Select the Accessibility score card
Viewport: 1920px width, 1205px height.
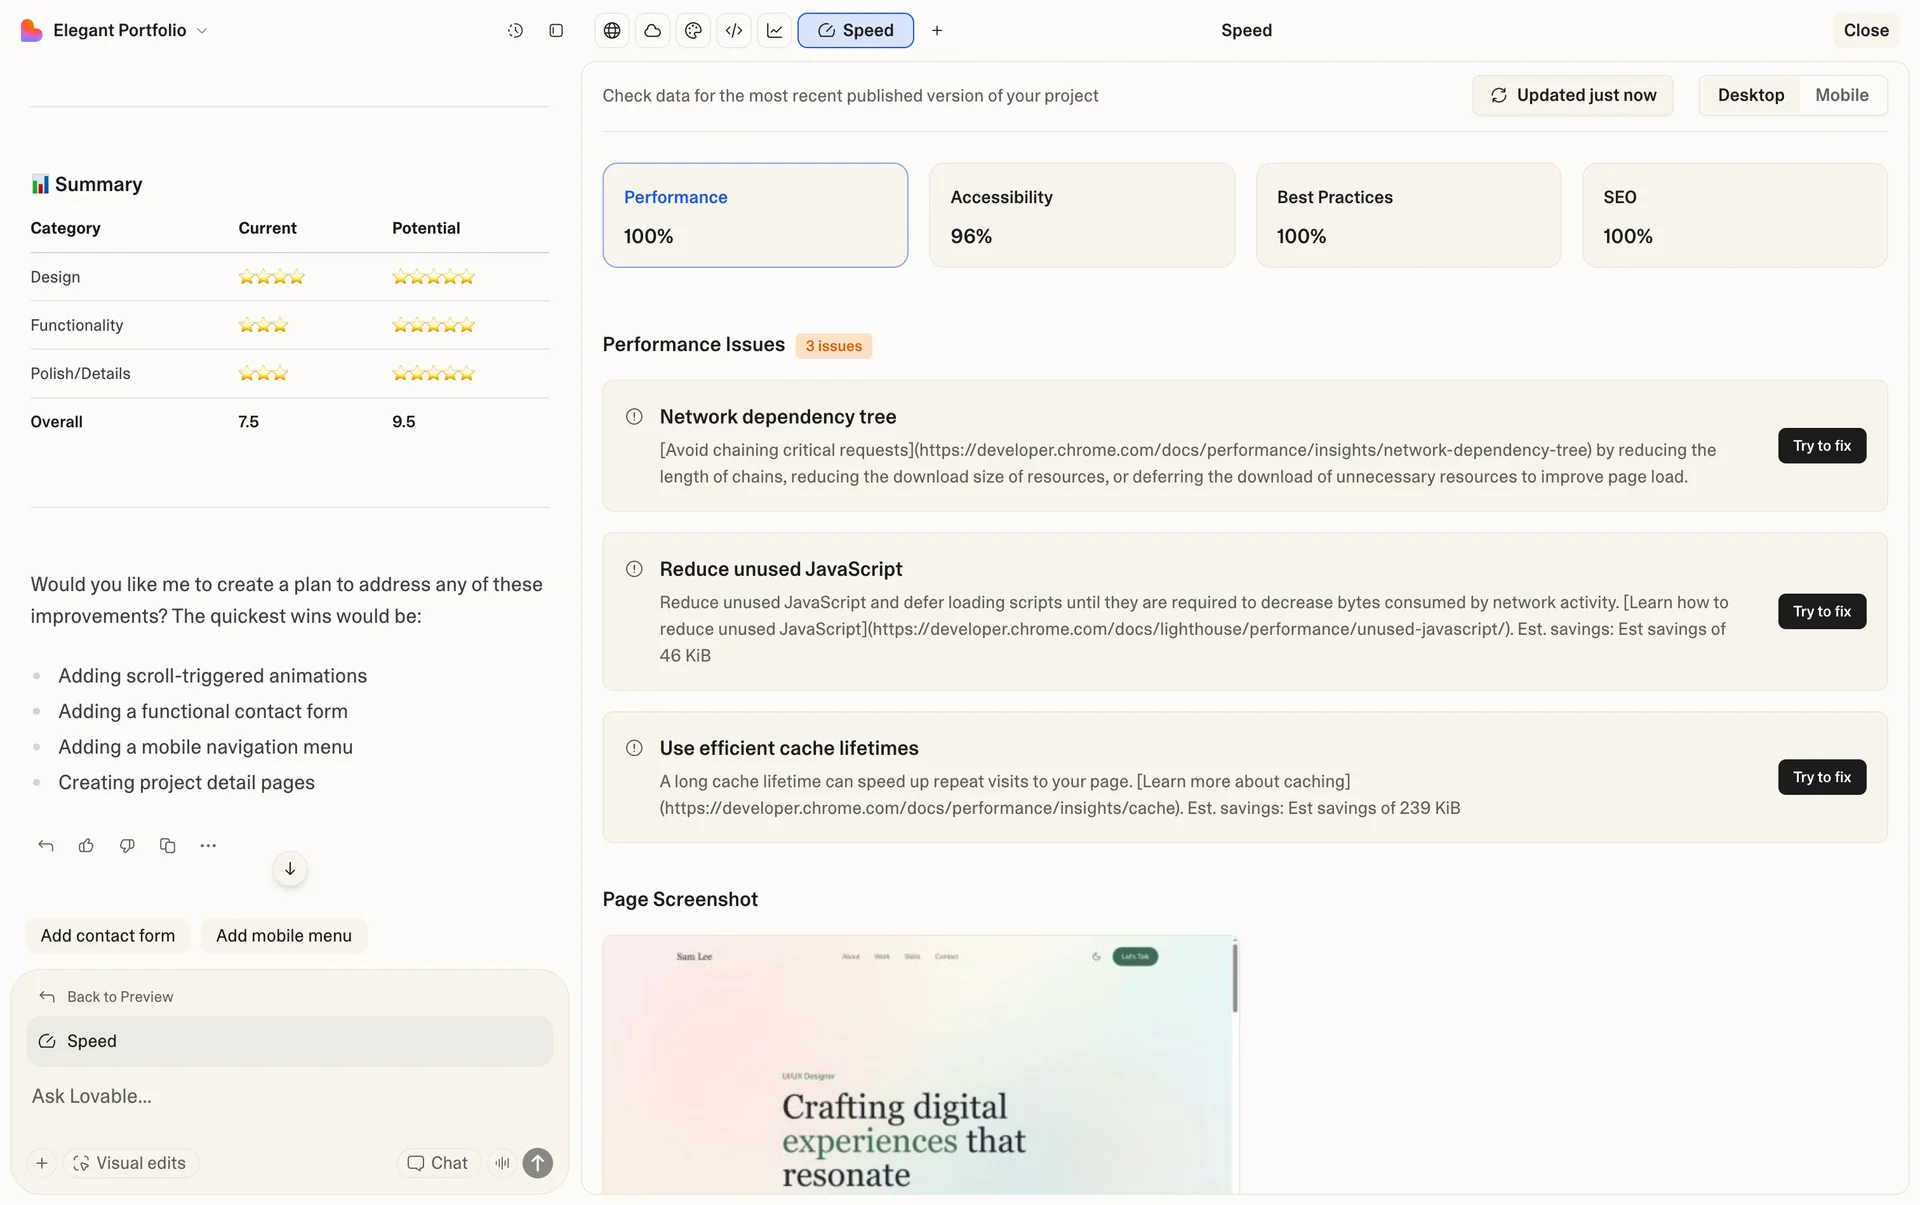(x=1081, y=215)
